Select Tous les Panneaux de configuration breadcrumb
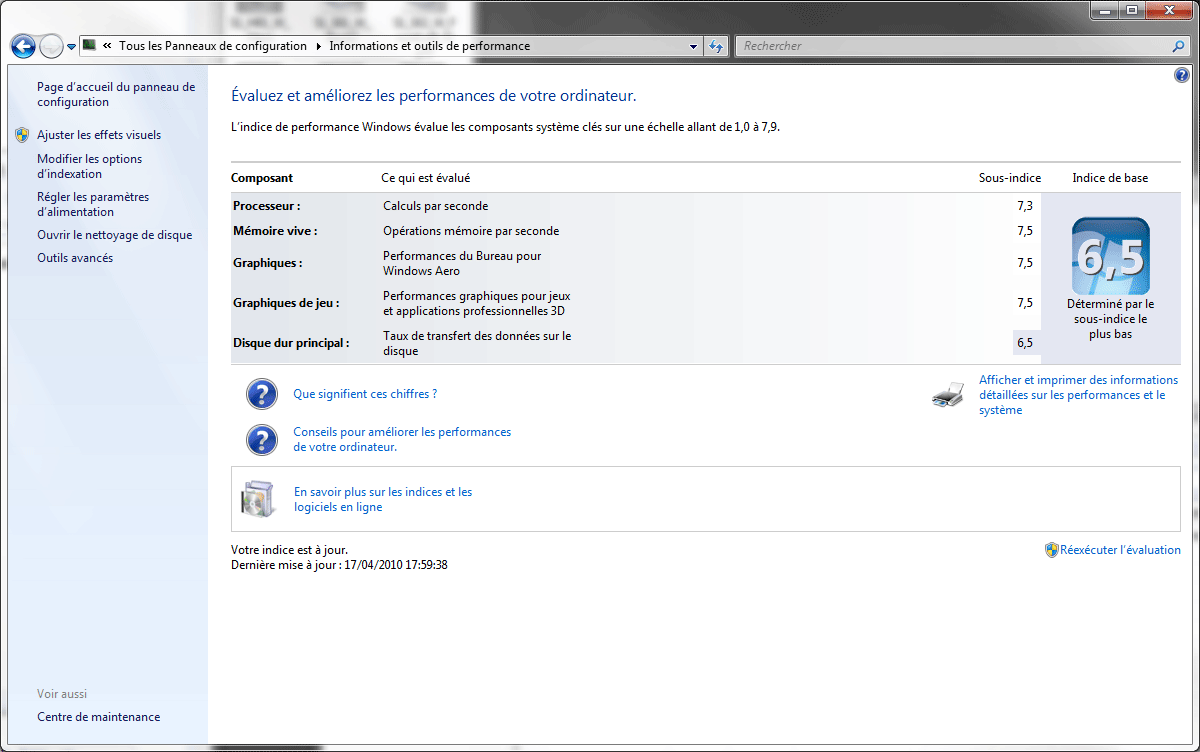The image size is (1200, 752). pos(213,46)
